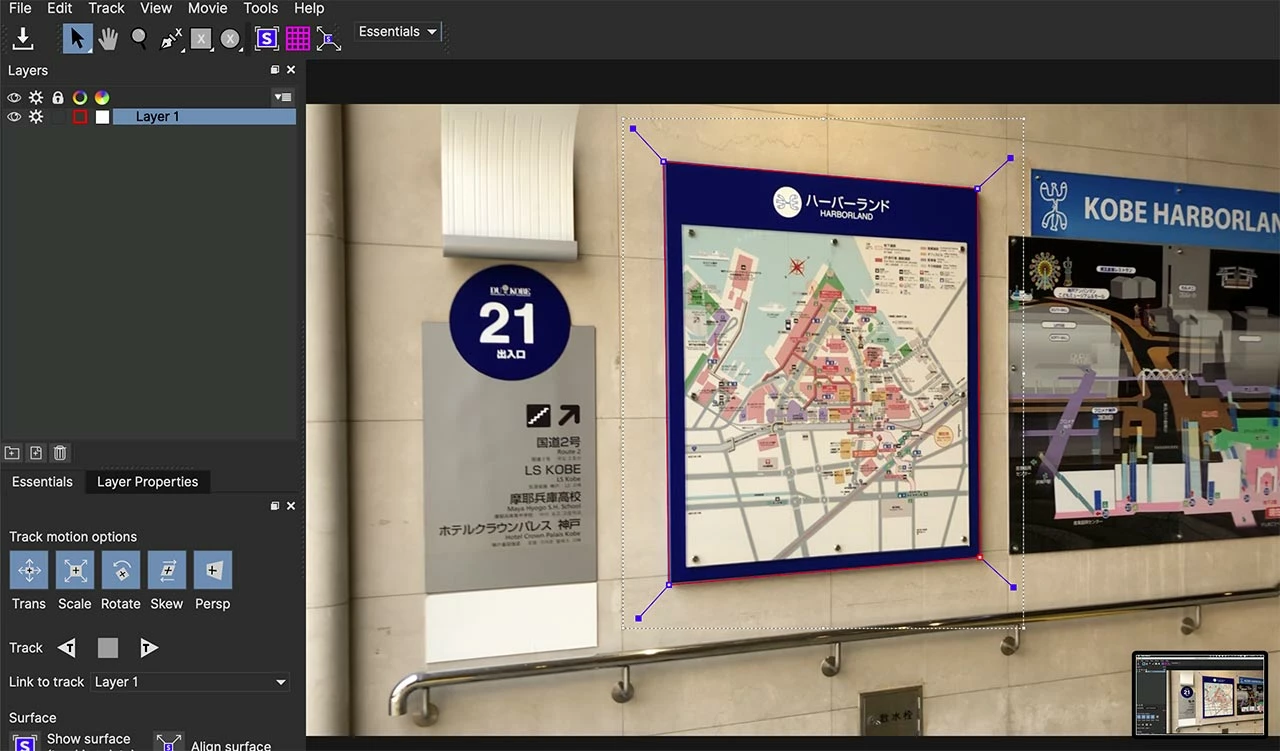
Task: Open the Layers panel options menu
Action: click(283, 98)
